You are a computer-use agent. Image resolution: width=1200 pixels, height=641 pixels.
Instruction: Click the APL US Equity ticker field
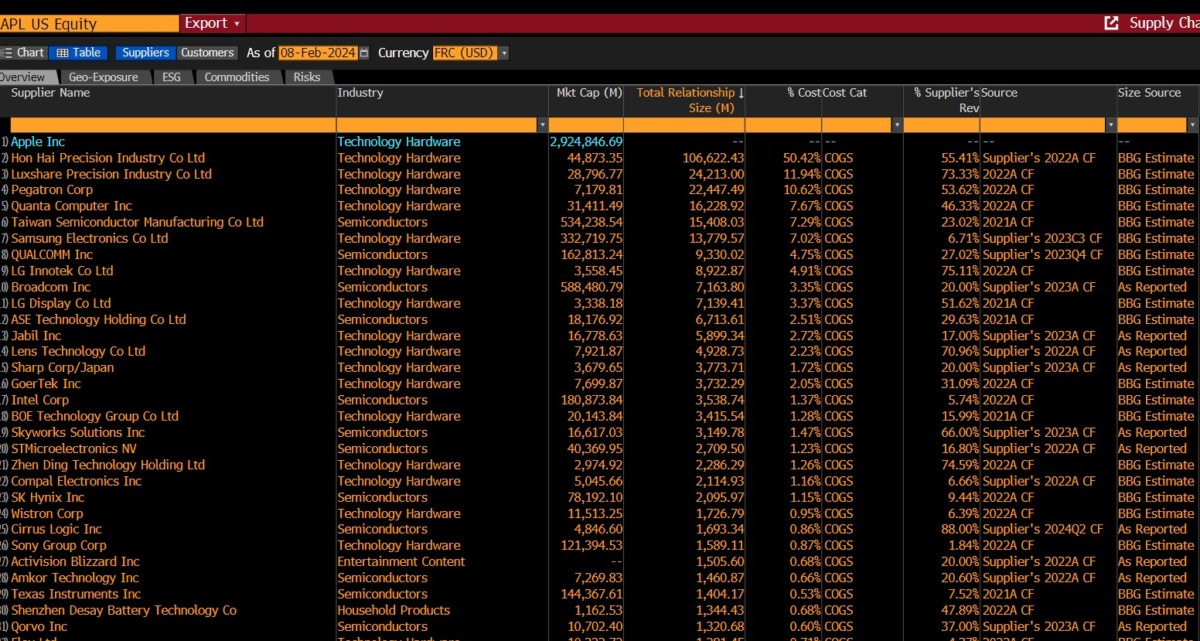pyautogui.click(x=85, y=21)
